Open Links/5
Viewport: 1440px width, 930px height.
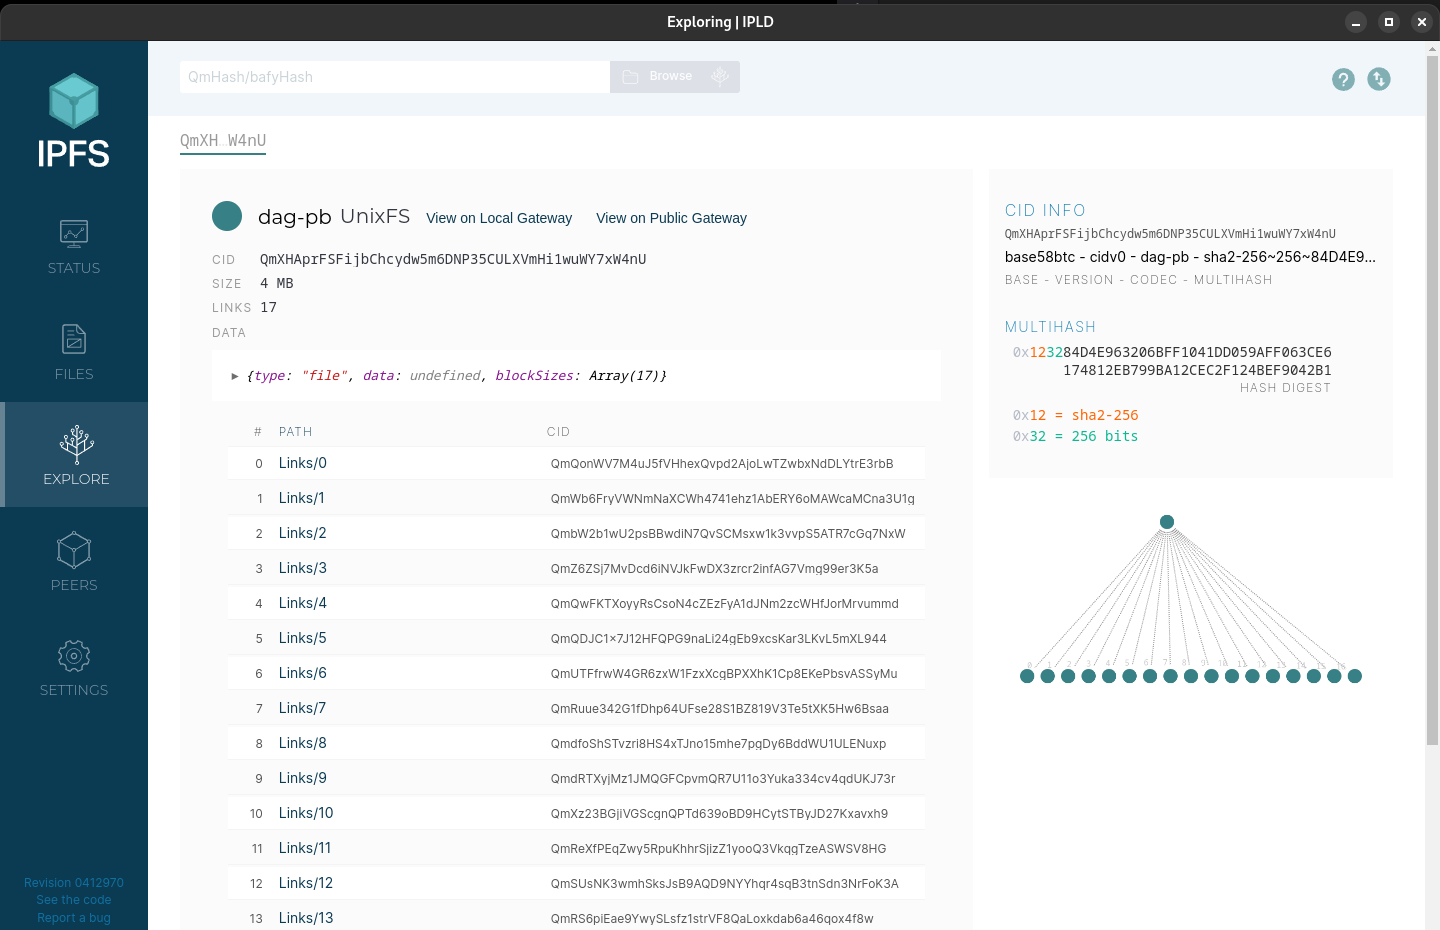coord(303,638)
